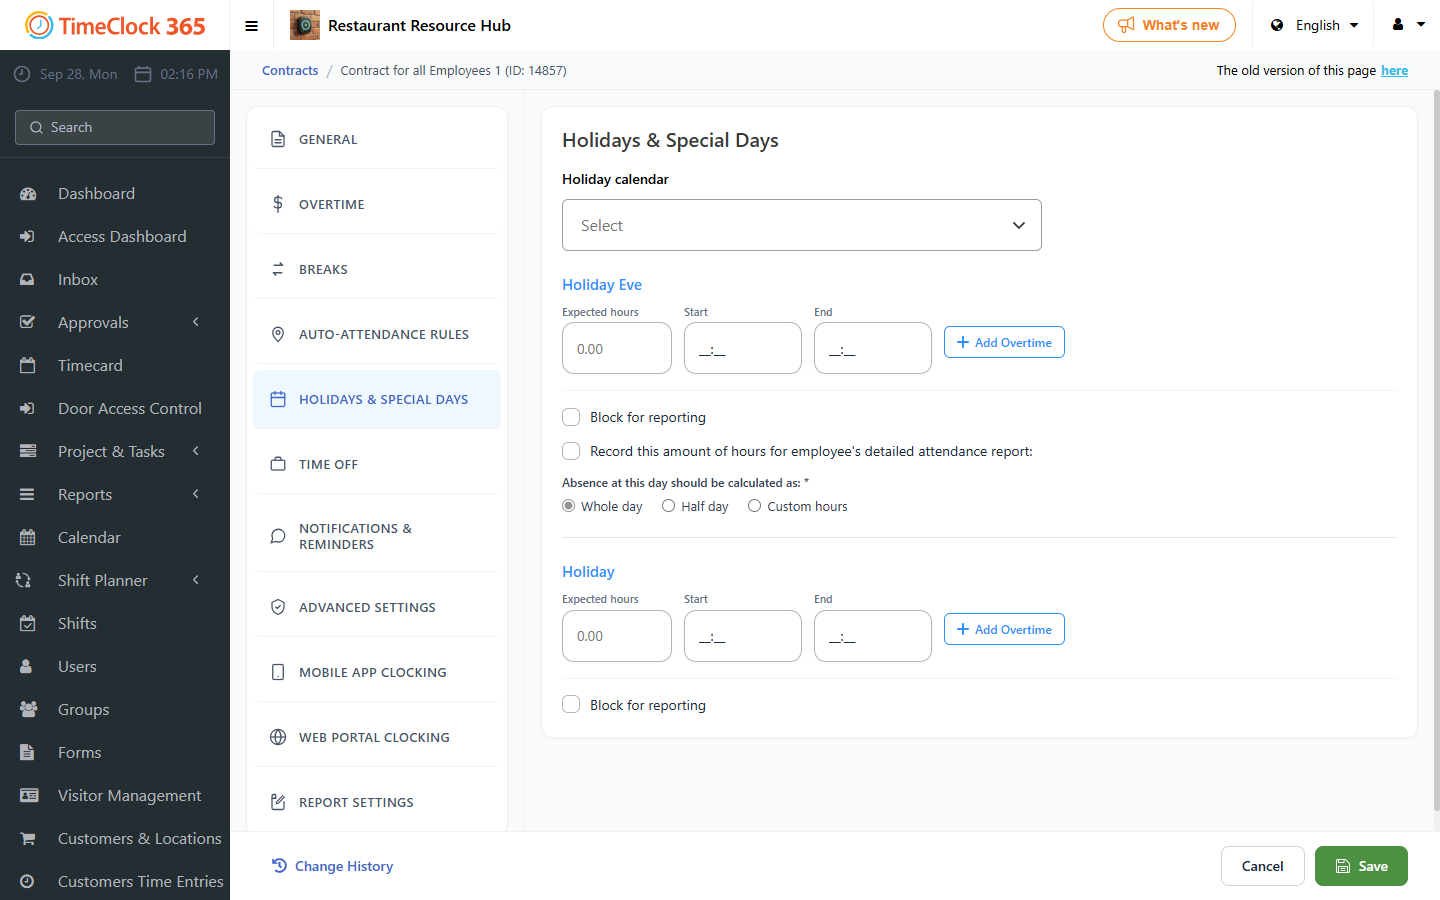The height and width of the screenshot is (900, 1440).
Task: Focus the sidebar Search field
Action: click(x=115, y=127)
